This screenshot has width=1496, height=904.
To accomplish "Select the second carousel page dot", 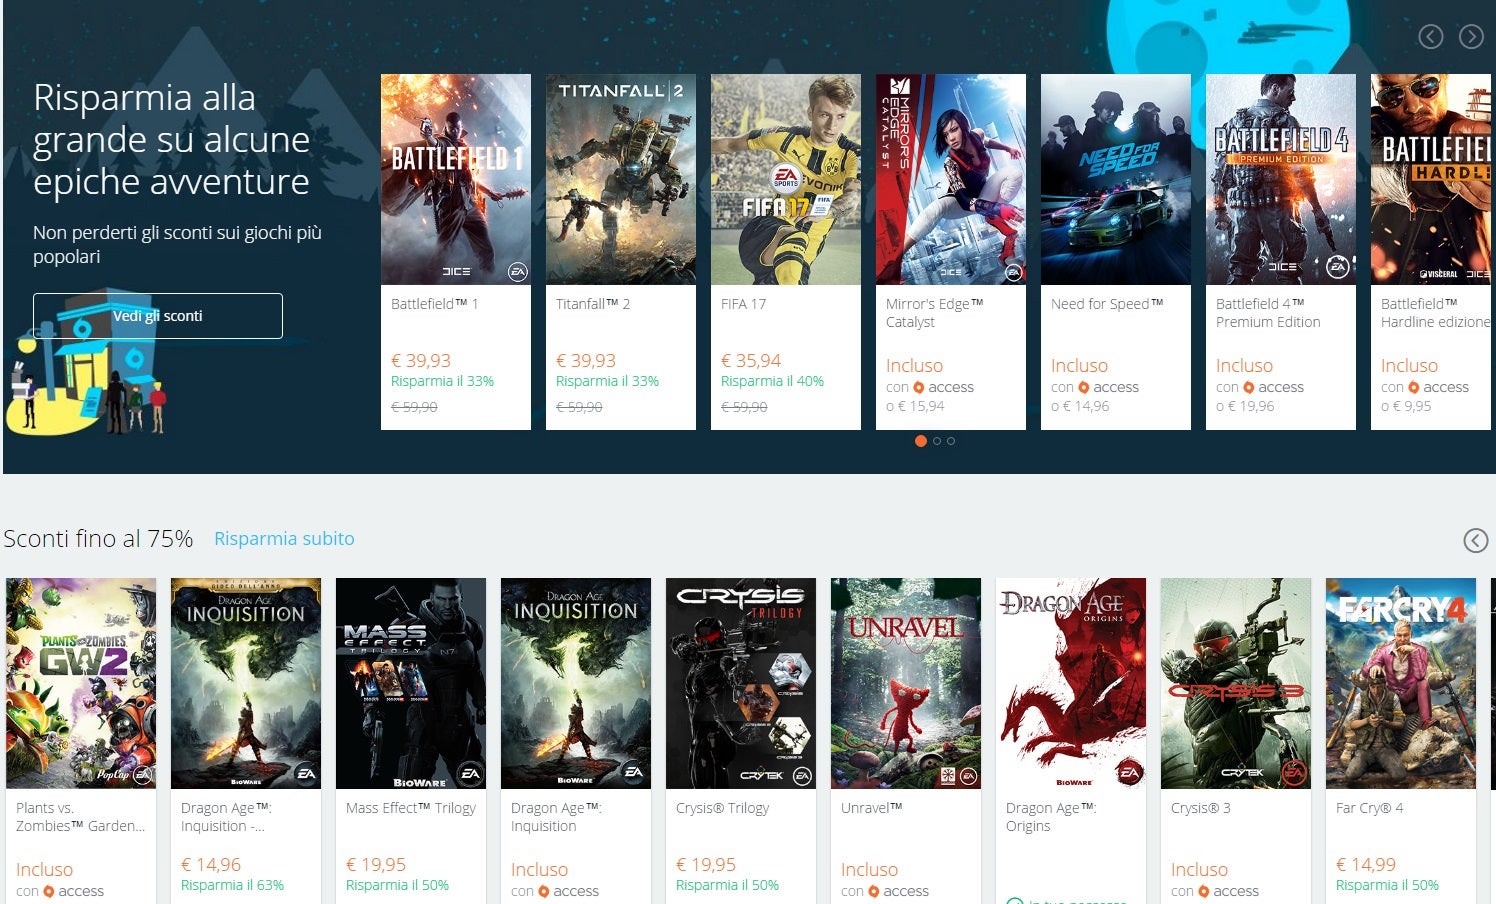I will (937, 441).
